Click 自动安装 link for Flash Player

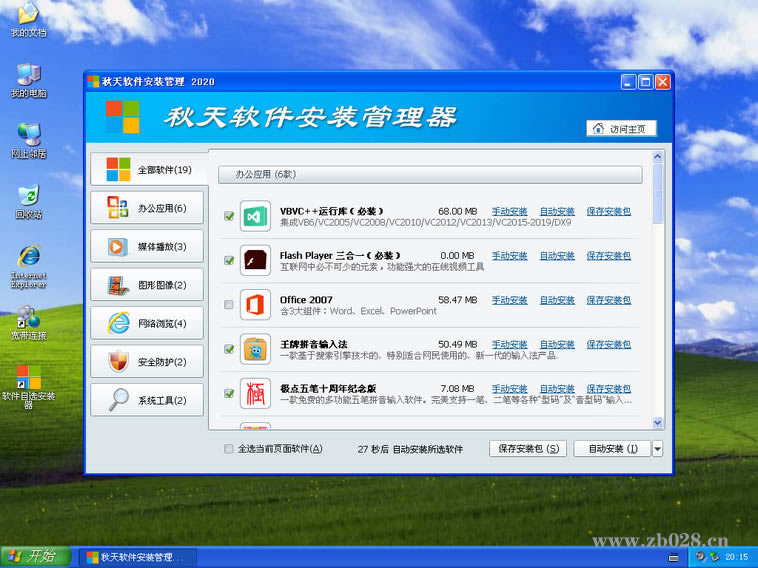[x=557, y=256]
